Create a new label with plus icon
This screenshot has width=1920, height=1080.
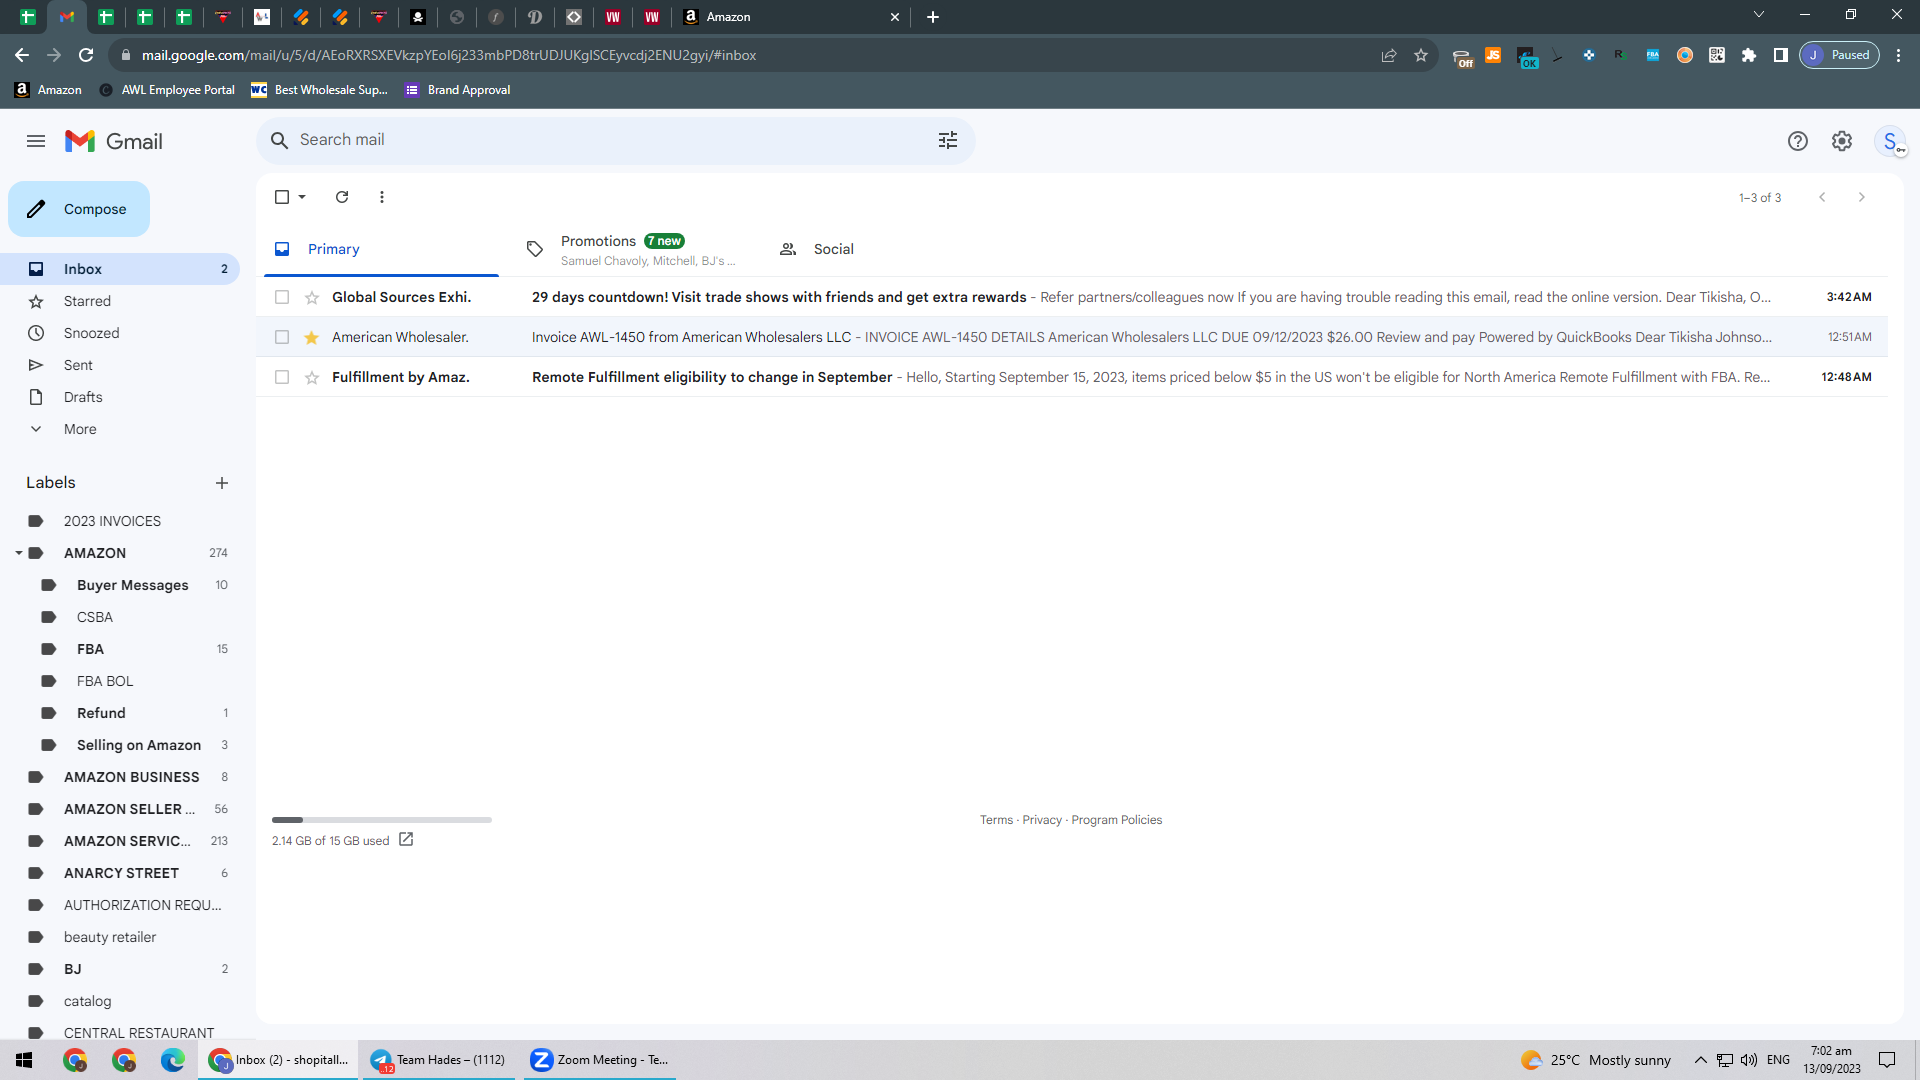[x=222, y=483]
